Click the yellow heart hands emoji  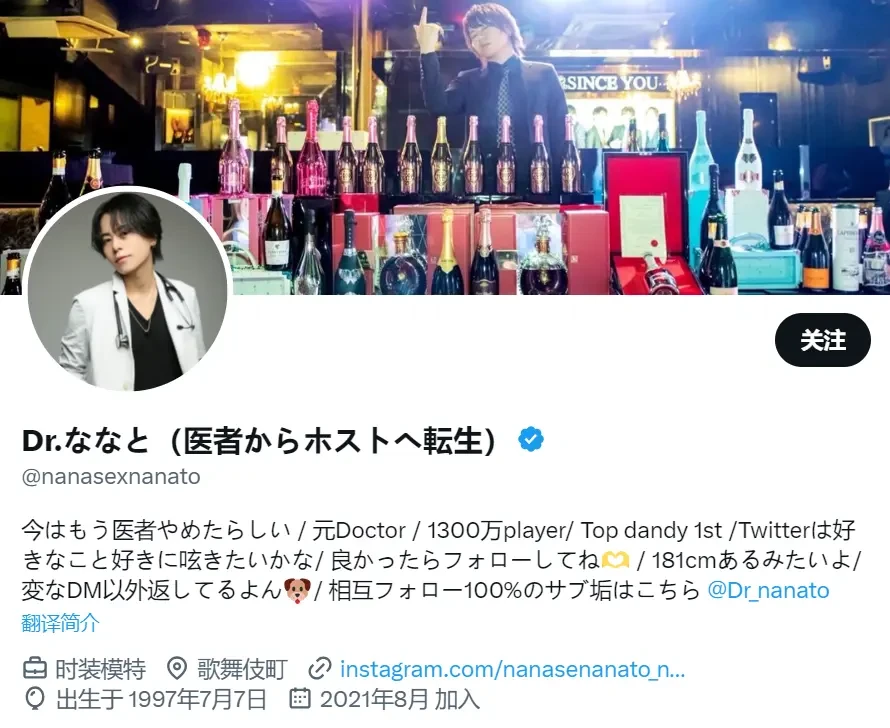(615, 561)
